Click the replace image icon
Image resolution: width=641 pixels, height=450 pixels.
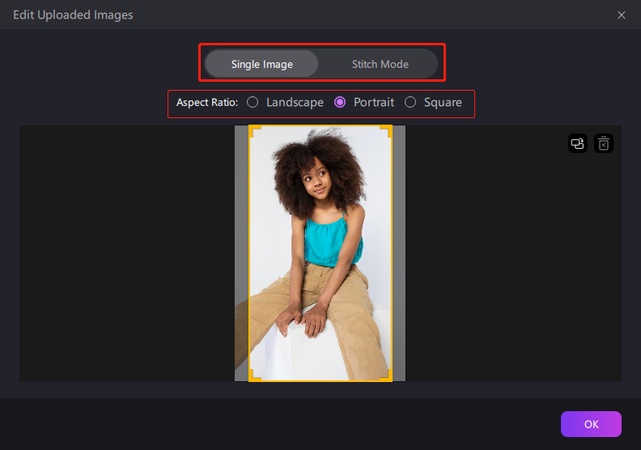577,144
